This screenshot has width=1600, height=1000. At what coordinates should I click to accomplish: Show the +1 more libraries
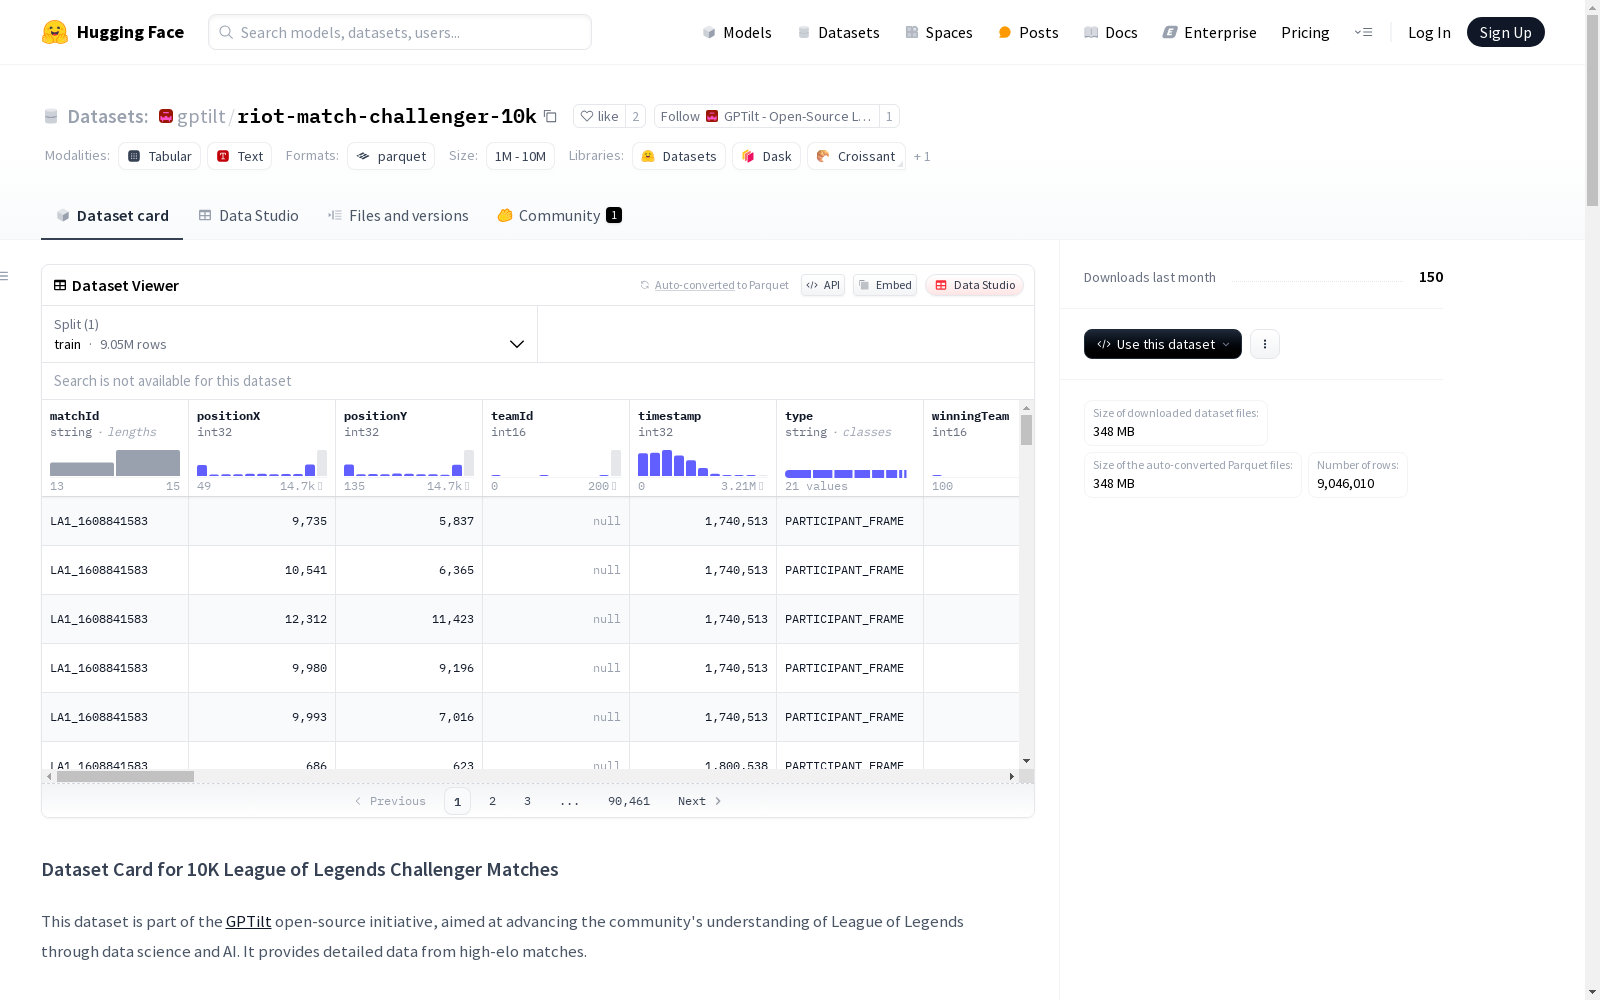tap(922, 156)
